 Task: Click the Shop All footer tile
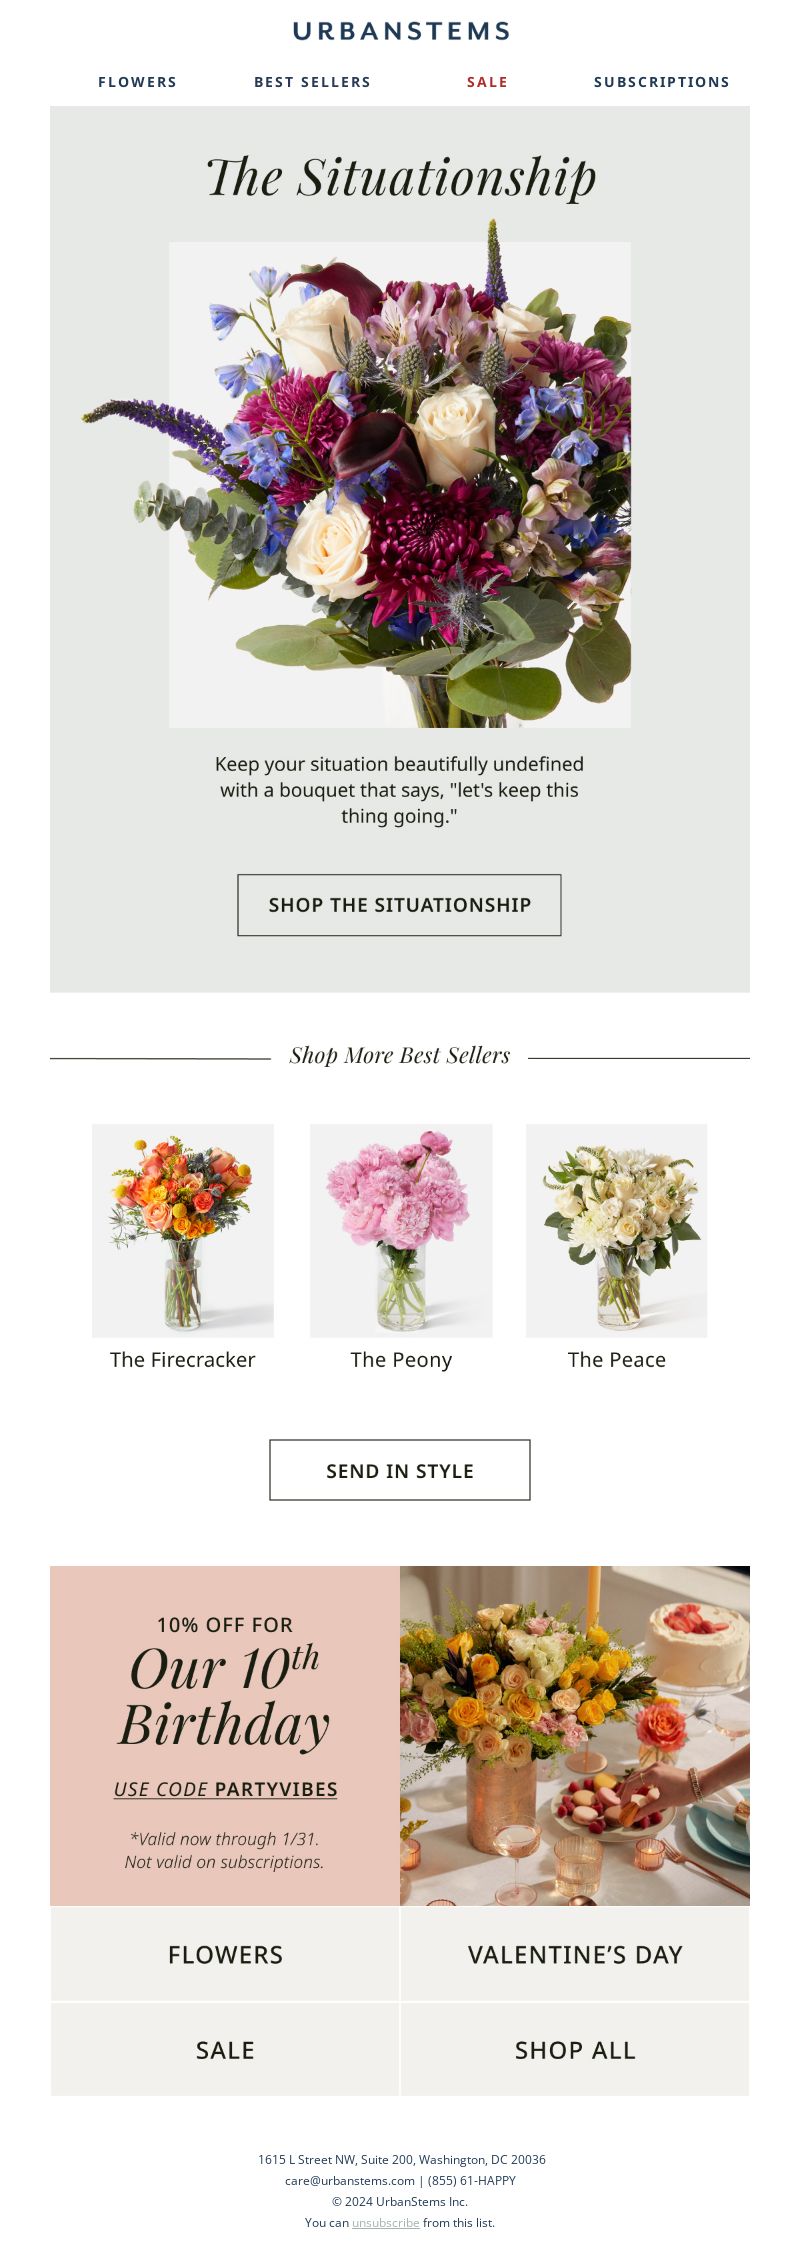(575, 2049)
